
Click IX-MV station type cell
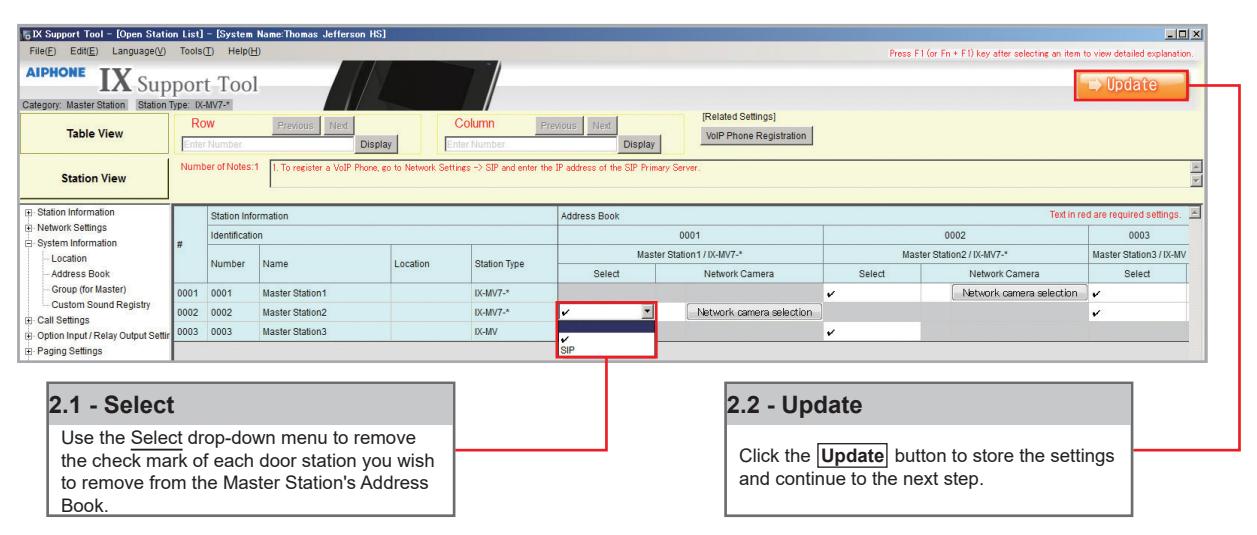click(512, 333)
